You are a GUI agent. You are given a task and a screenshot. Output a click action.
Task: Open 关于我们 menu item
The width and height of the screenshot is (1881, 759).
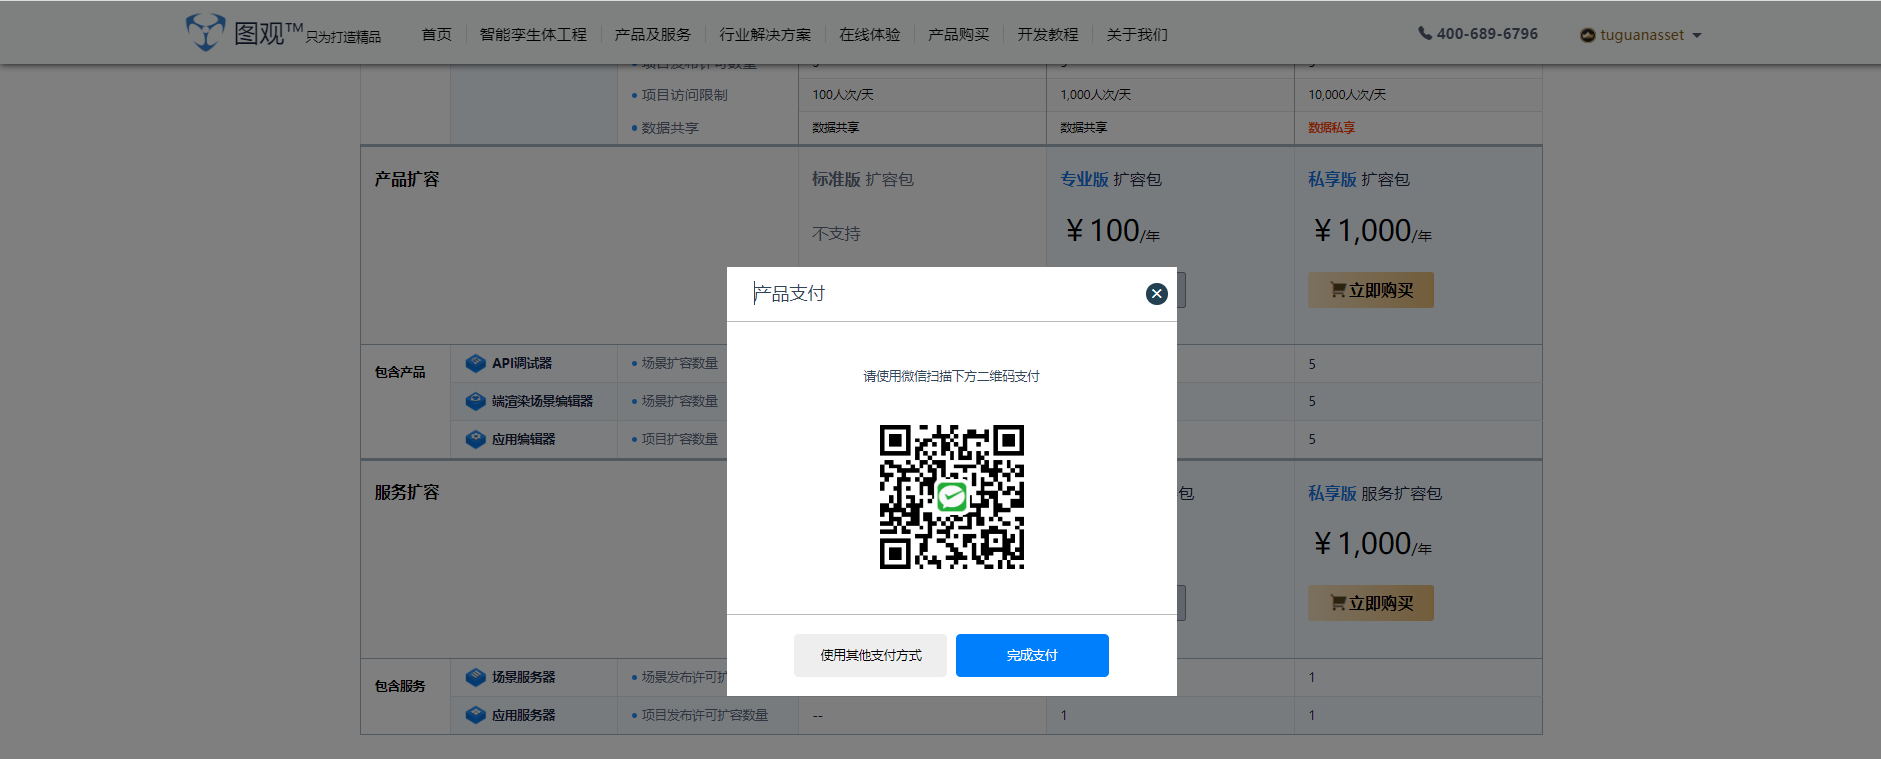coord(1137,35)
